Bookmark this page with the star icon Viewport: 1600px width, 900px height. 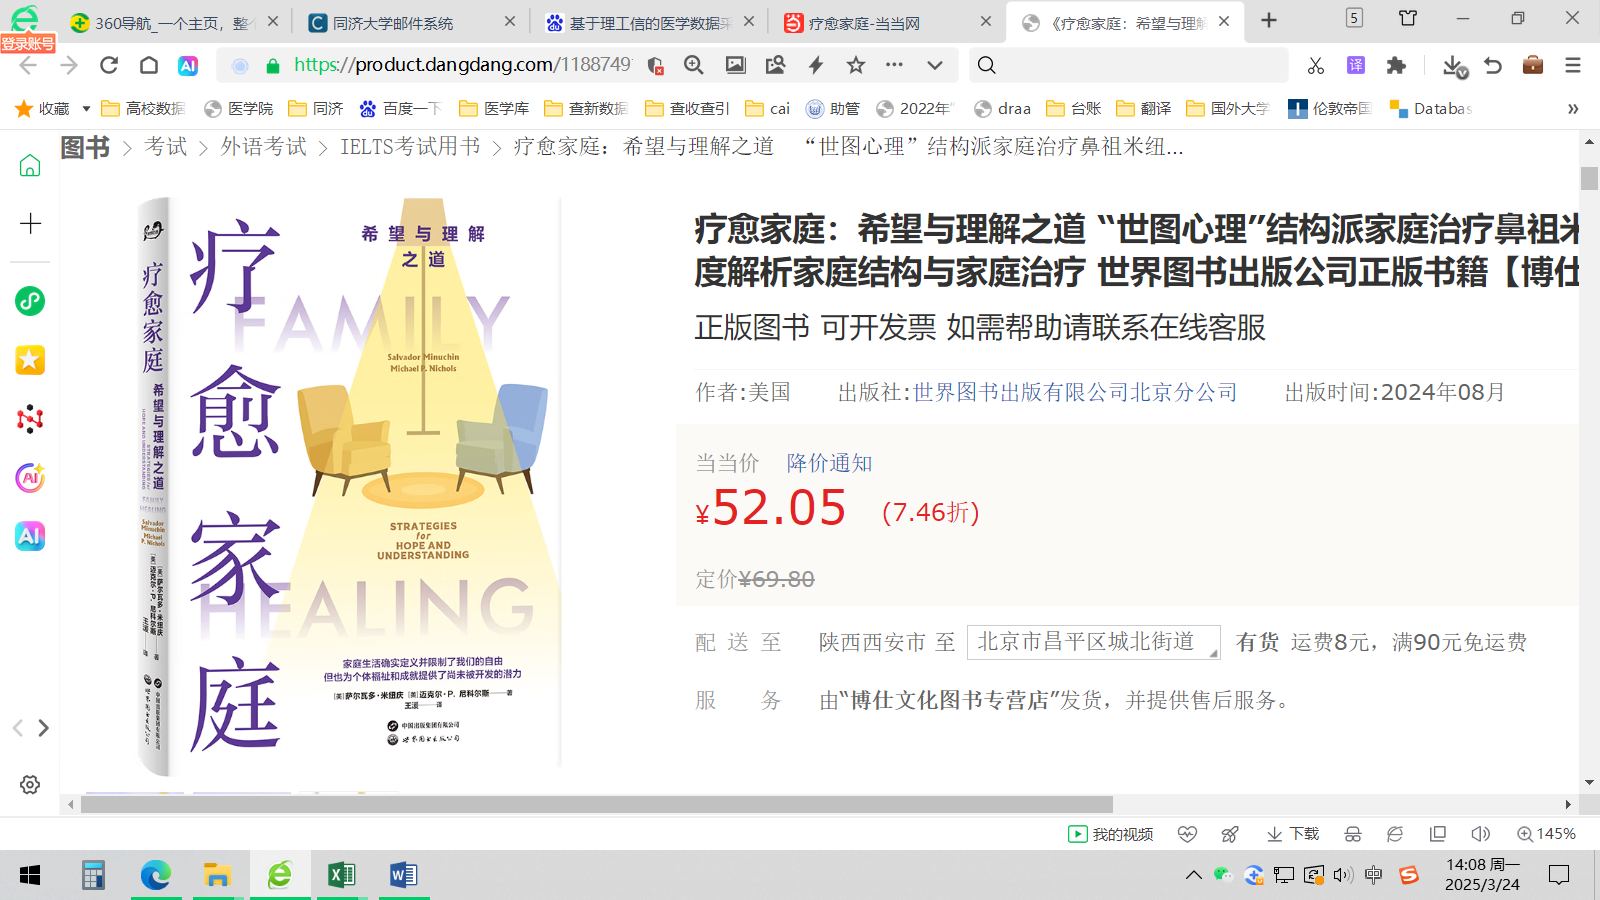[x=856, y=66]
